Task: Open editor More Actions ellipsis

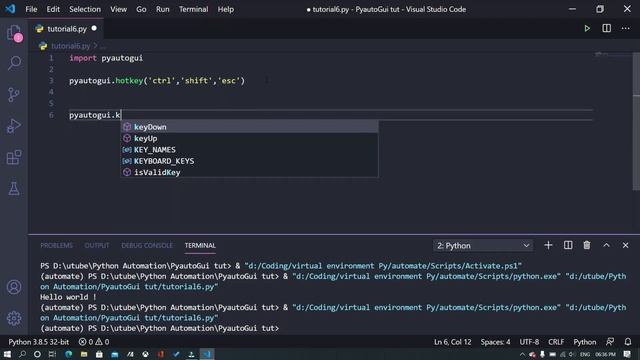Action: pyautogui.click(x=626, y=28)
